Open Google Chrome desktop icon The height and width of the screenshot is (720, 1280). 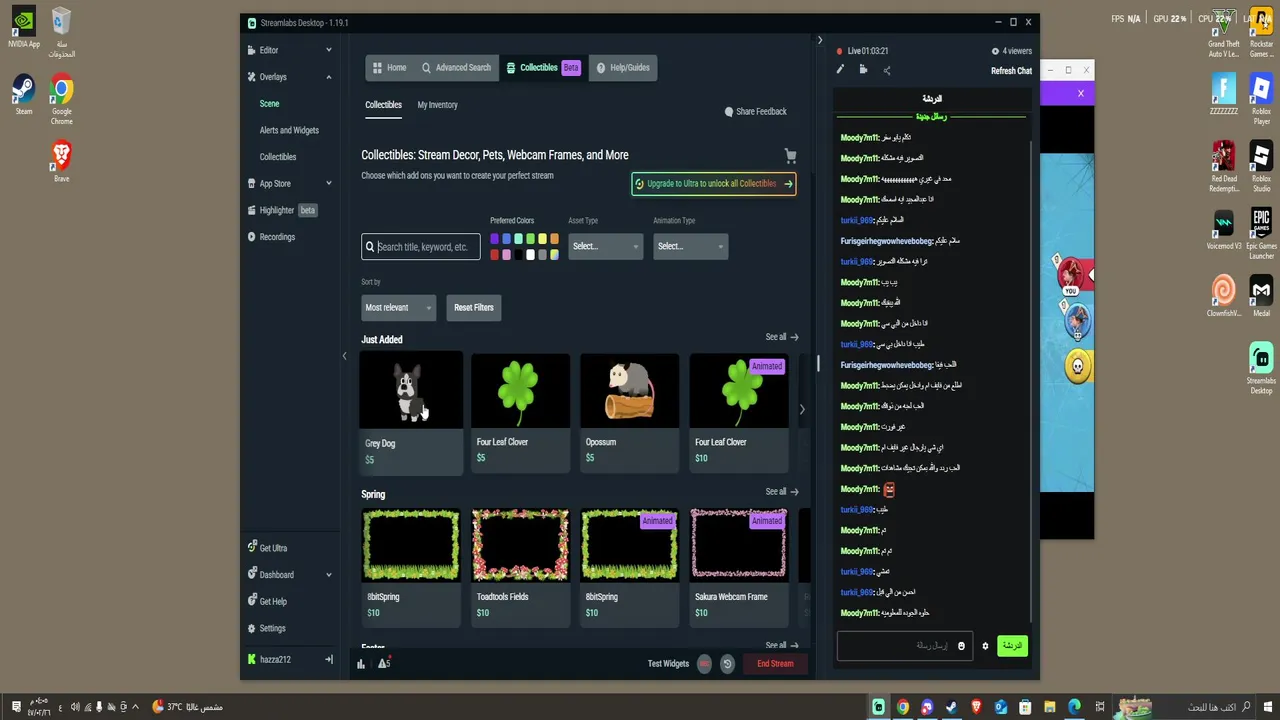coord(62,99)
